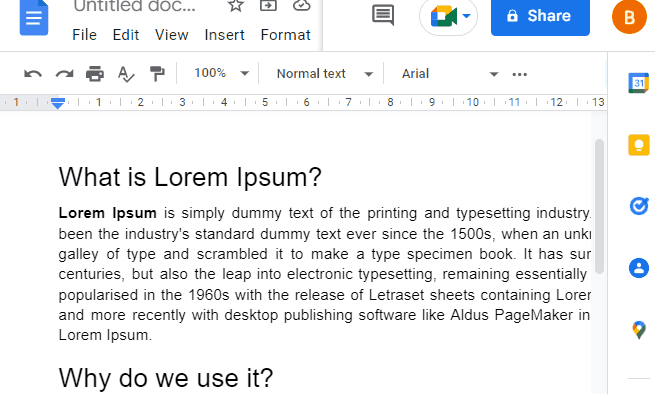
Task: Open the Google Docs home icon
Action: click(x=34, y=18)
